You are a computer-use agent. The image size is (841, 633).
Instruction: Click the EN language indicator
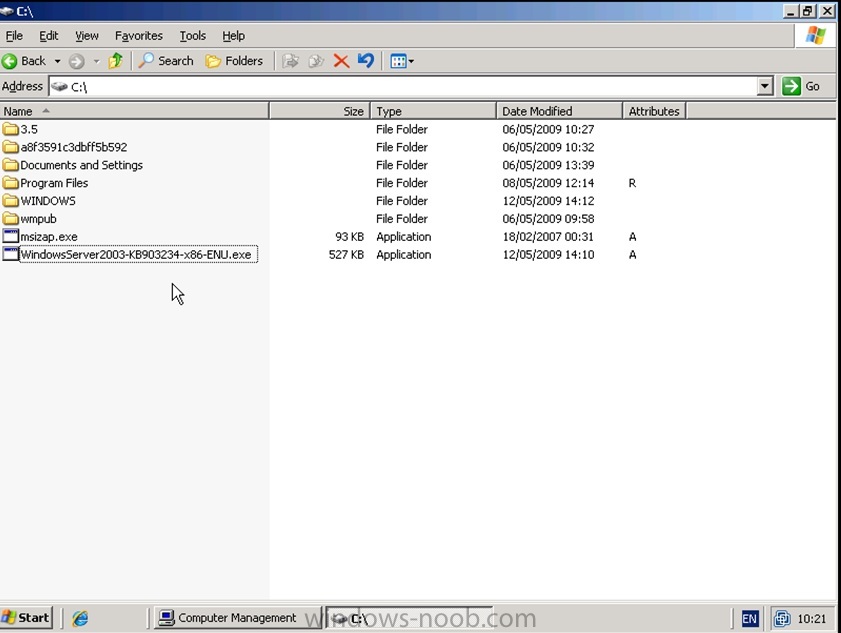[749, 619]
